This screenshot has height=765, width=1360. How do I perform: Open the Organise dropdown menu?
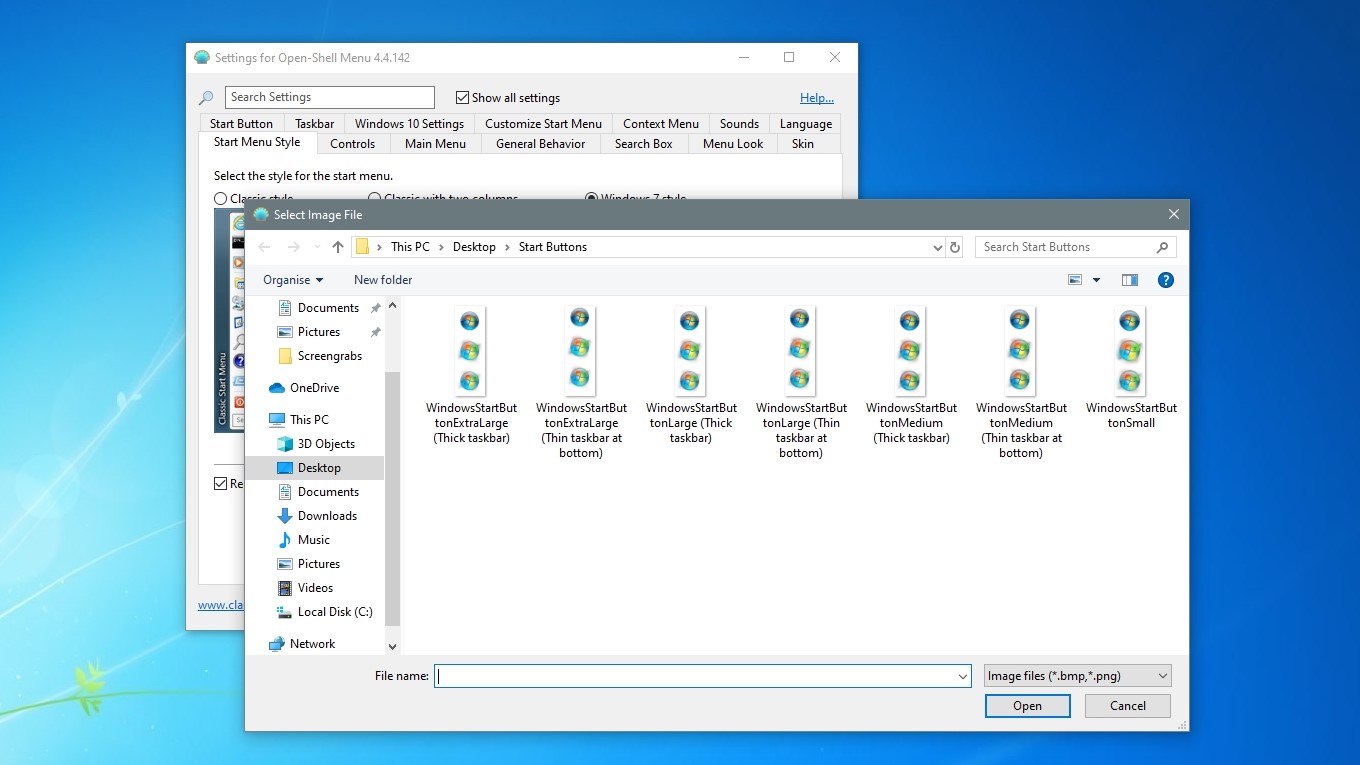tap(293, 280)
